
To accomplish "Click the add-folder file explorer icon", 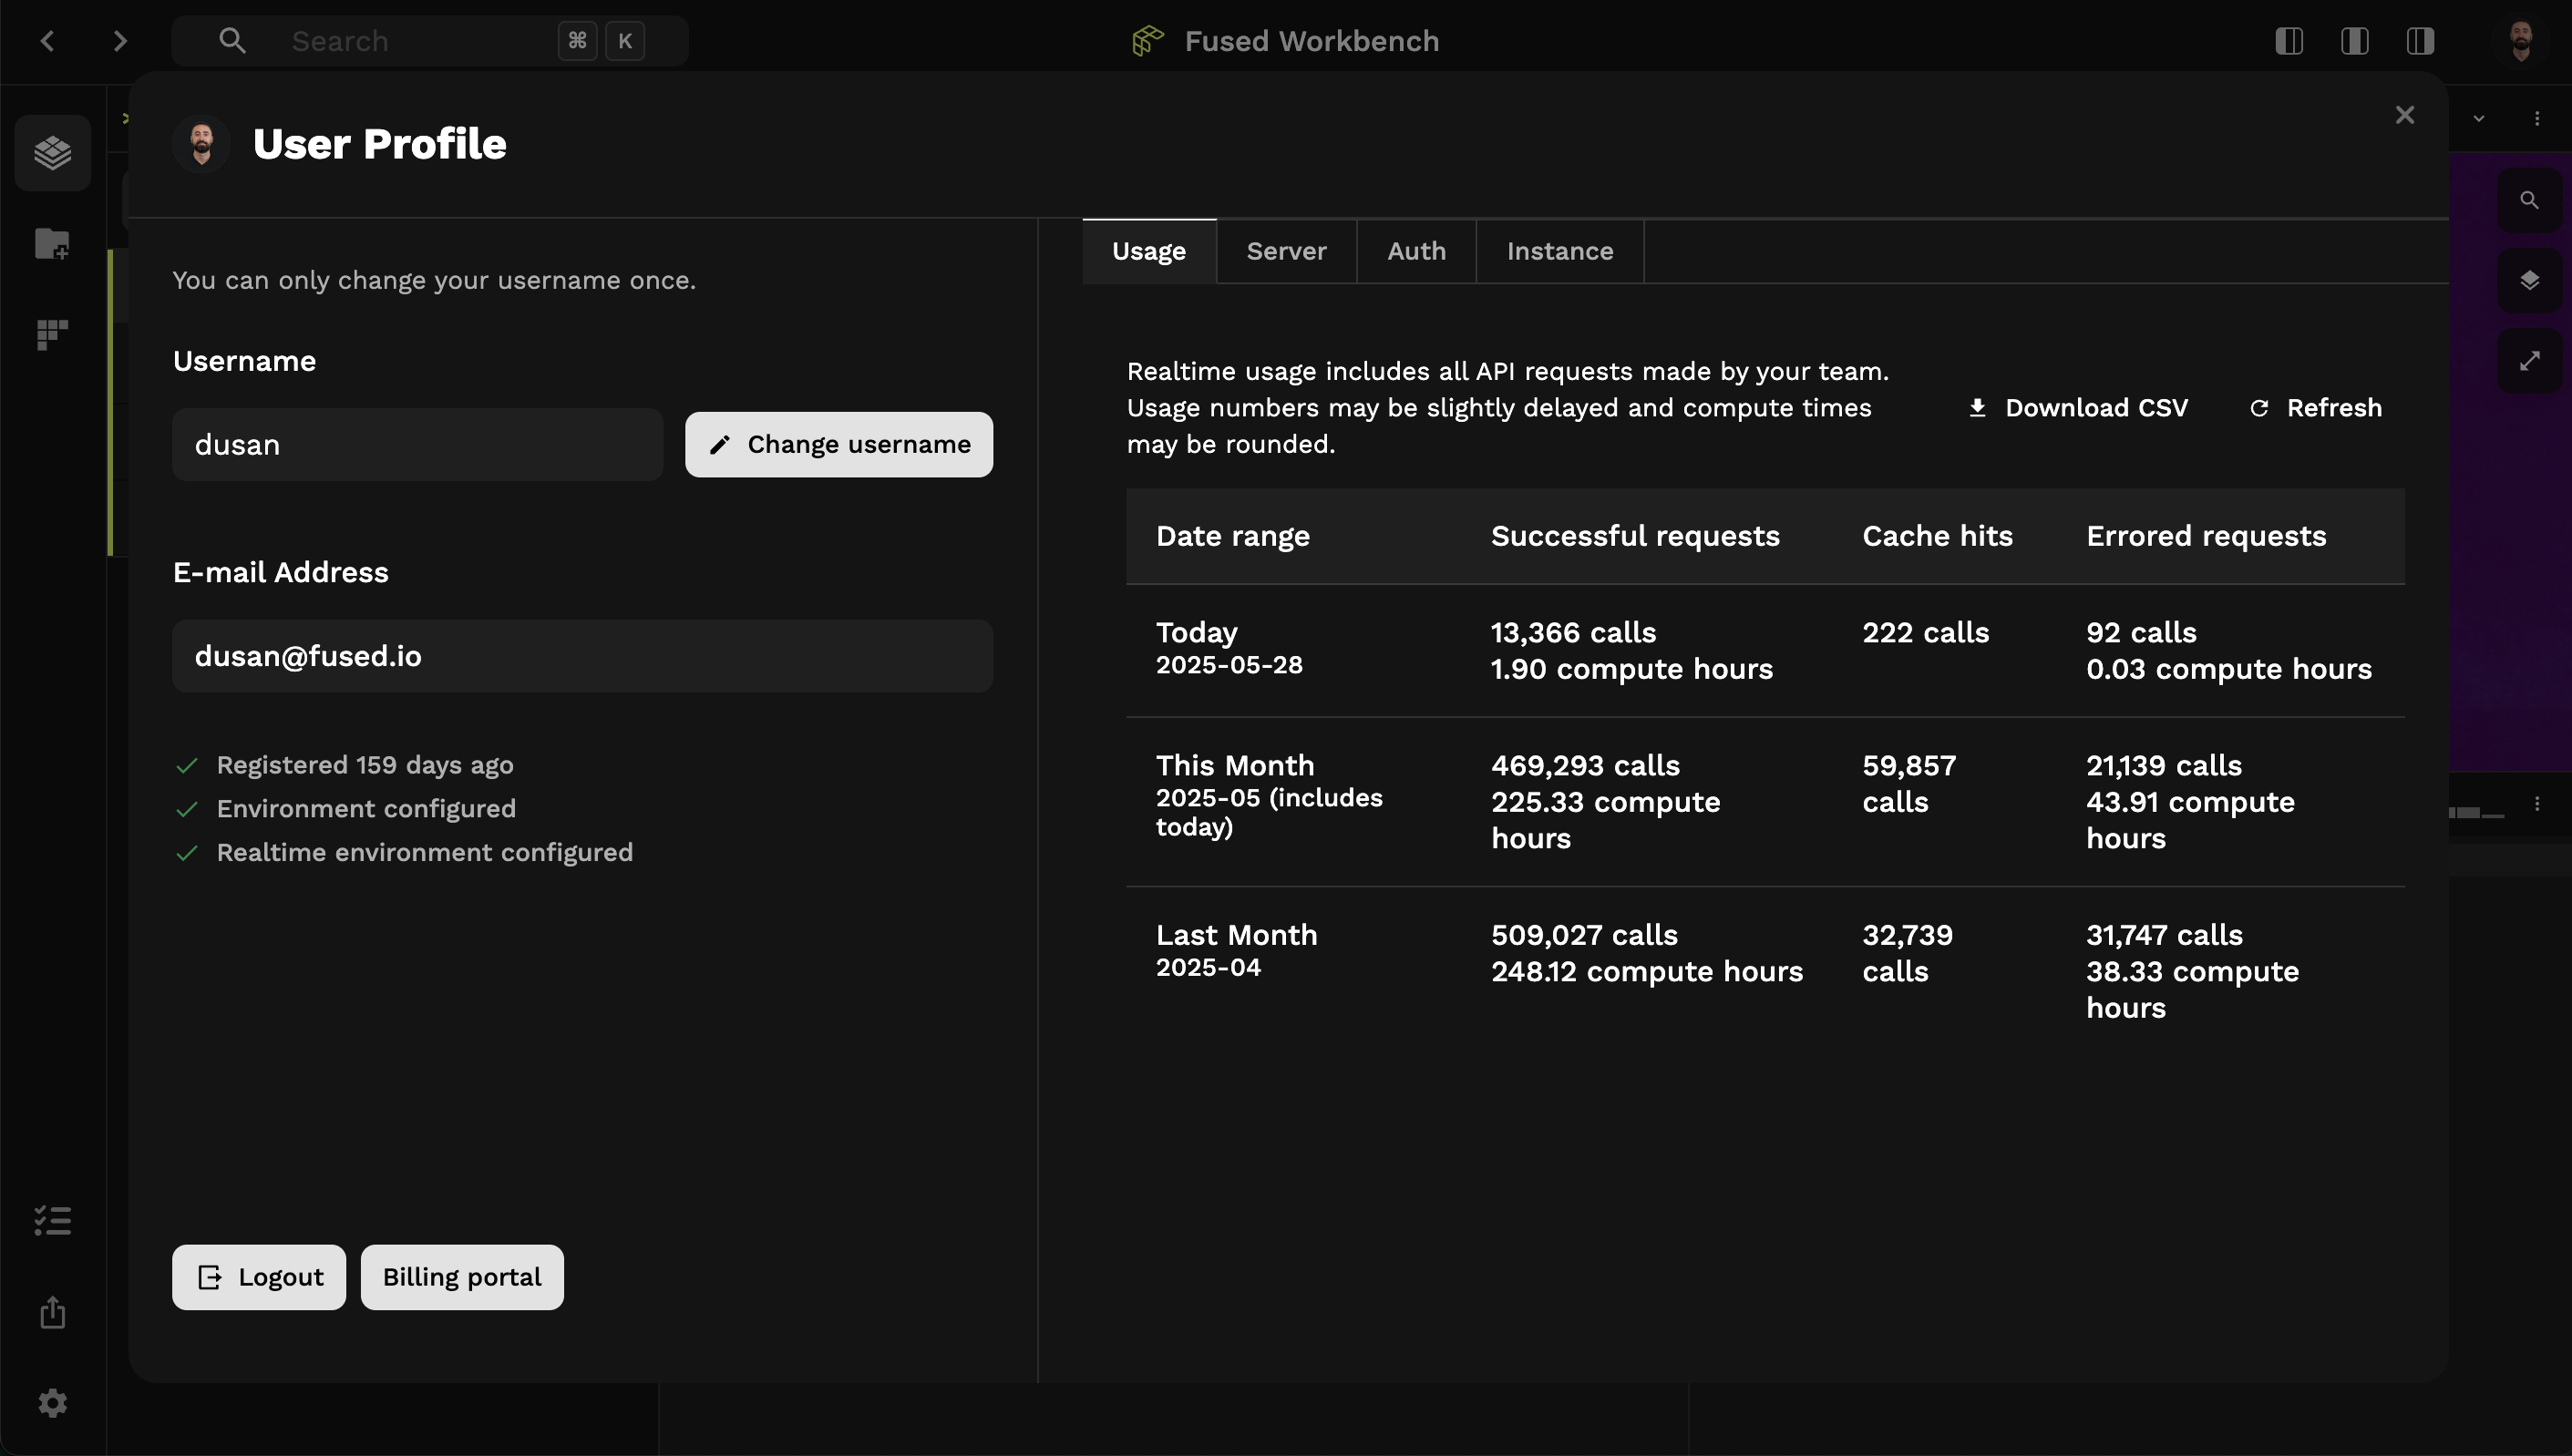I will [x=52, y=243].
